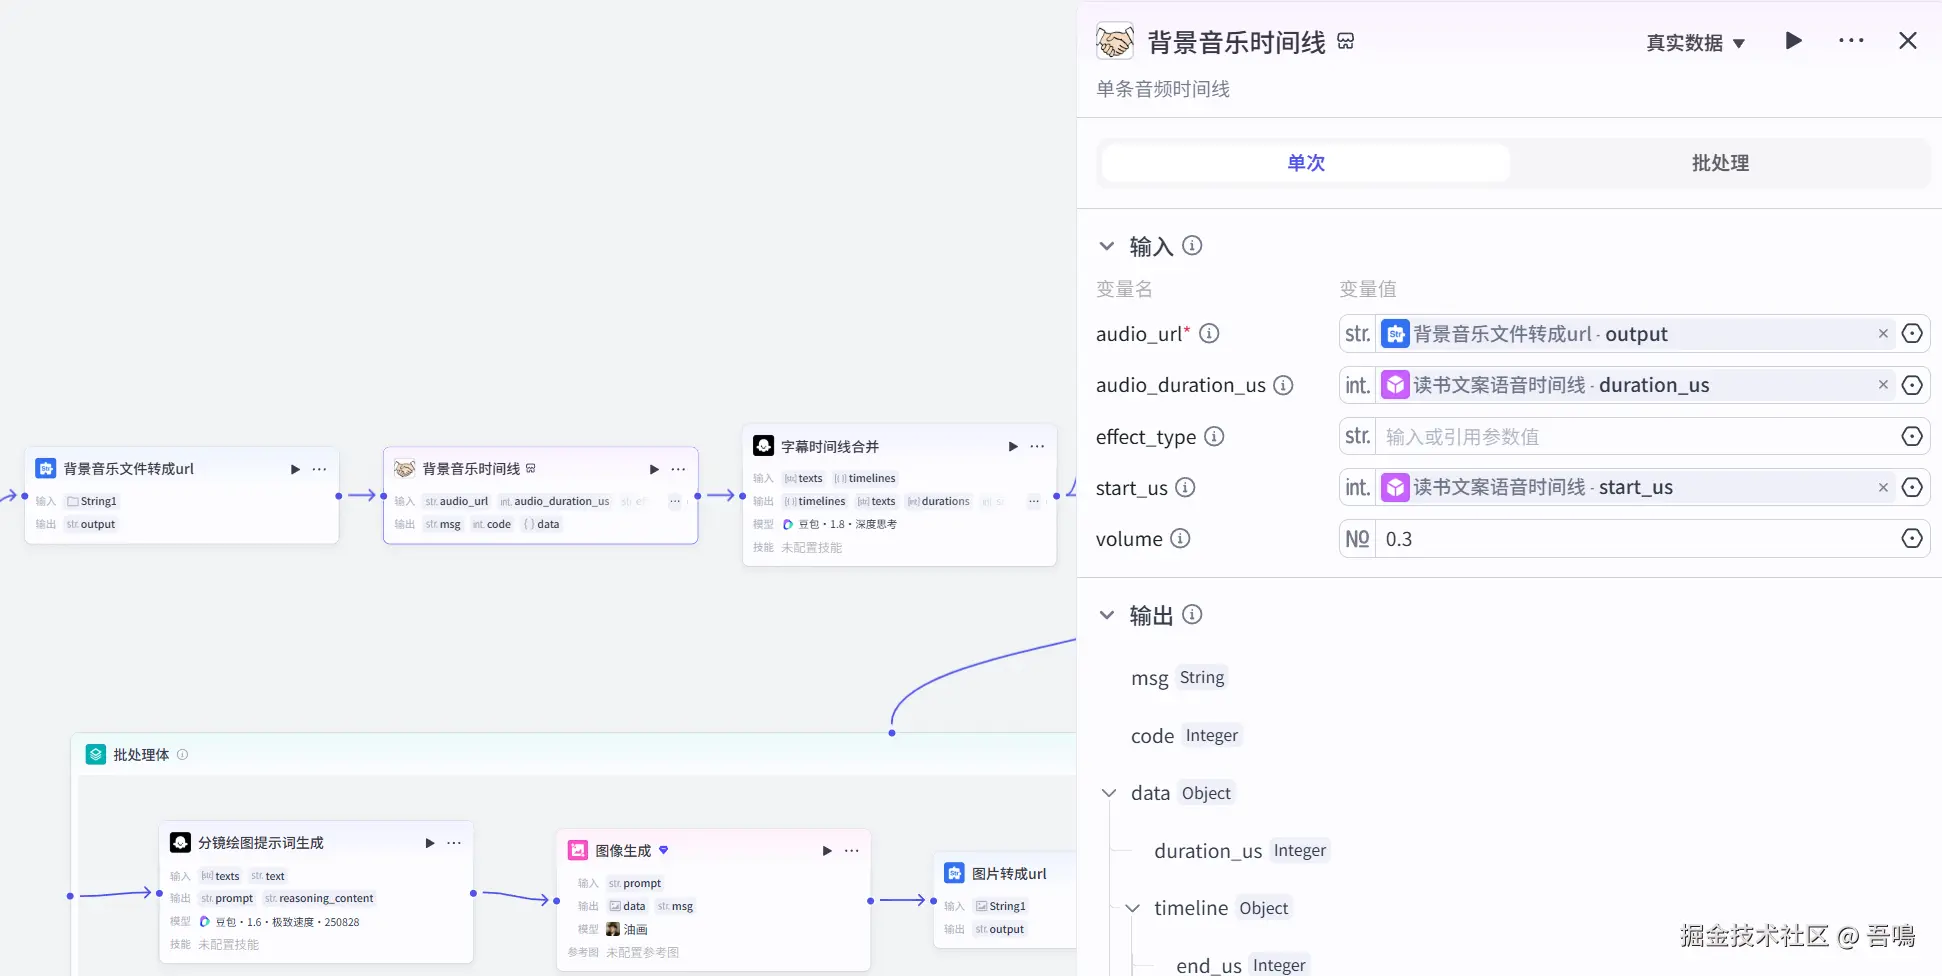The image size is (1942, 976).
Task: Open more options on 图像生成 node
Action: click(851, 851)
